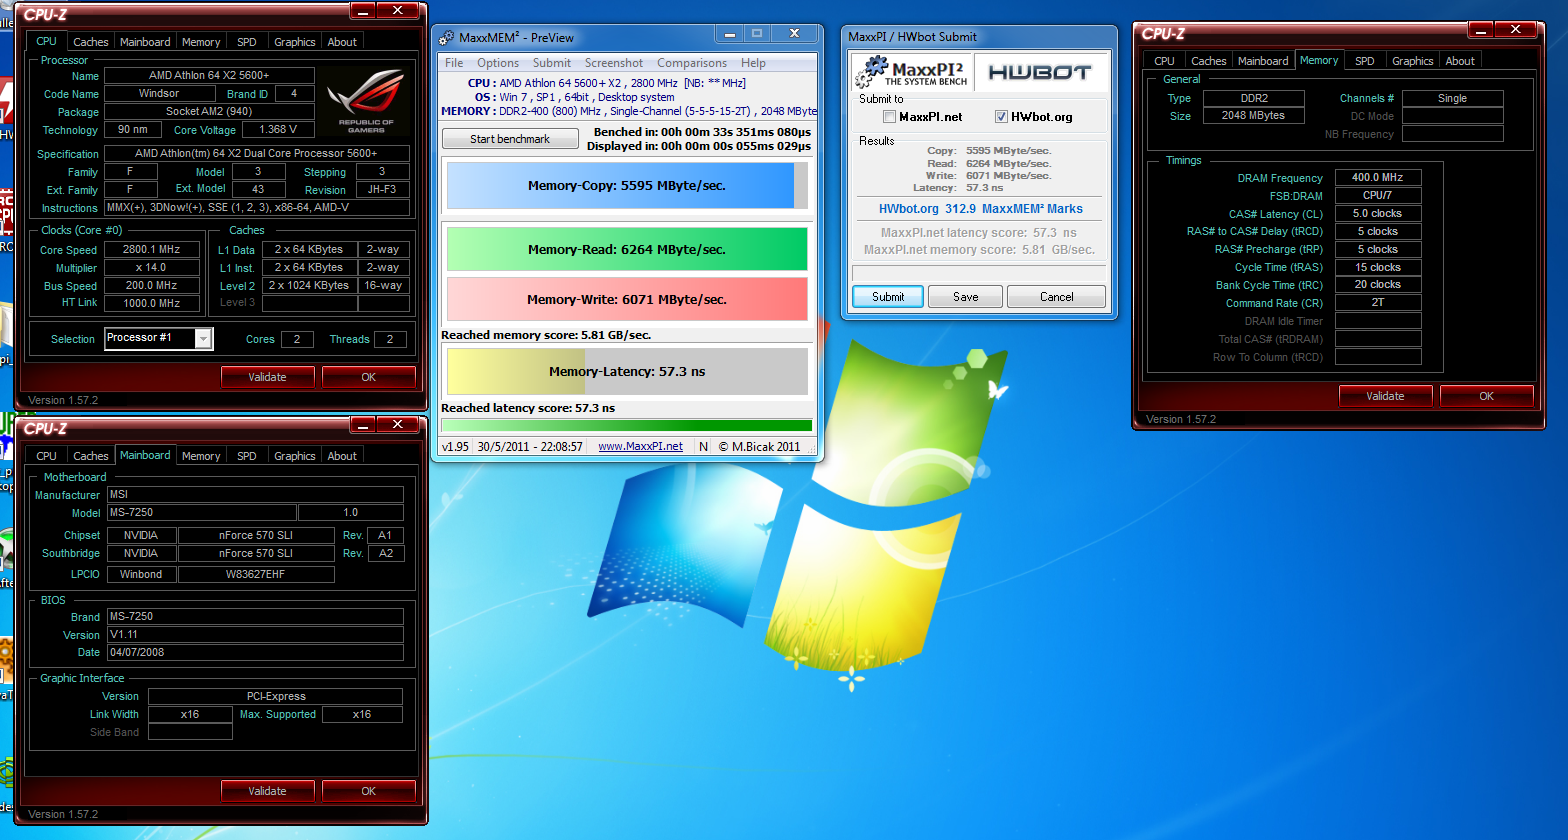Viewport: 1568px width, 840px height.
Task: Open Caches tab in CPU-Z Memory window
Action: [x=1209, y=61]
